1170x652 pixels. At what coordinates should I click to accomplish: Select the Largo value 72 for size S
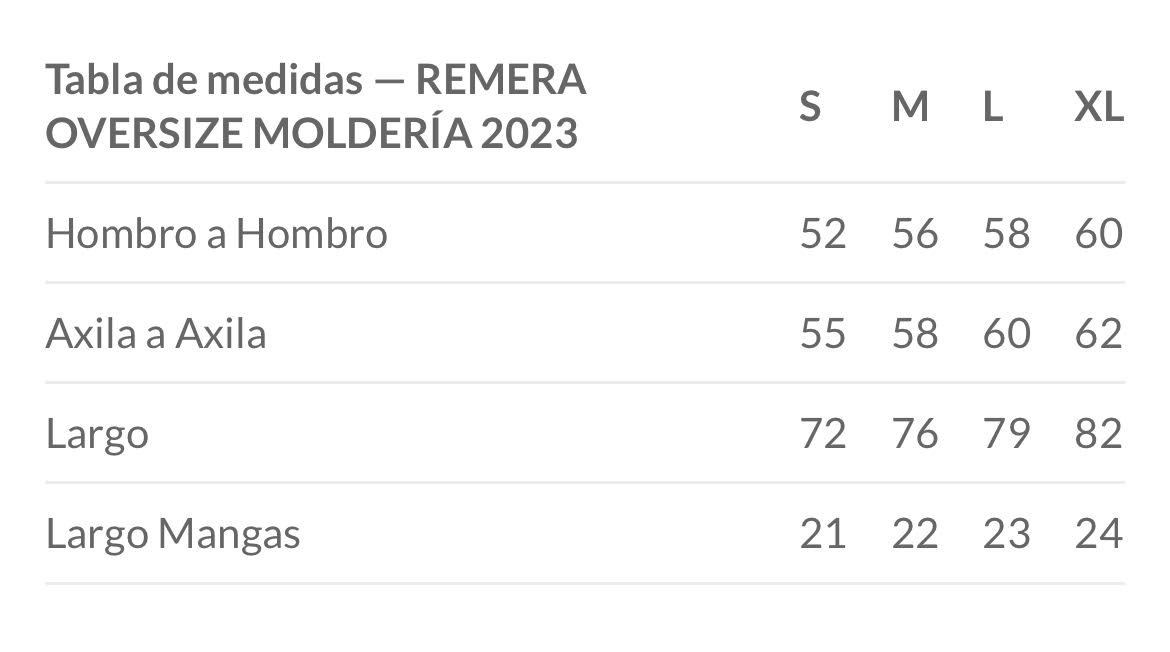[x=823, y=433]
